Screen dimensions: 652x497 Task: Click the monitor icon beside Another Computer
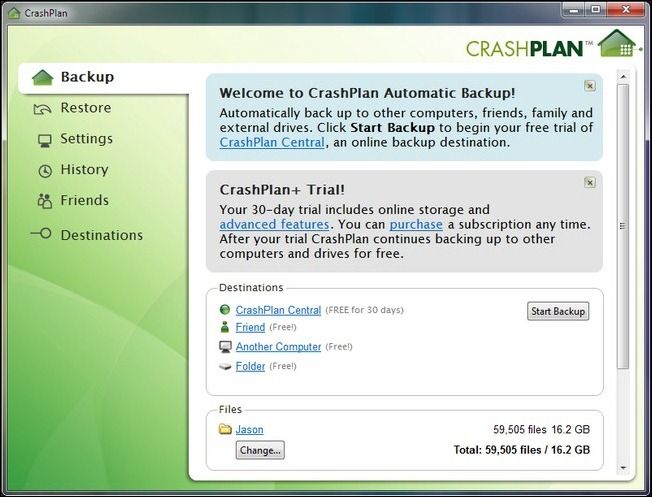[x=225, y=347]
